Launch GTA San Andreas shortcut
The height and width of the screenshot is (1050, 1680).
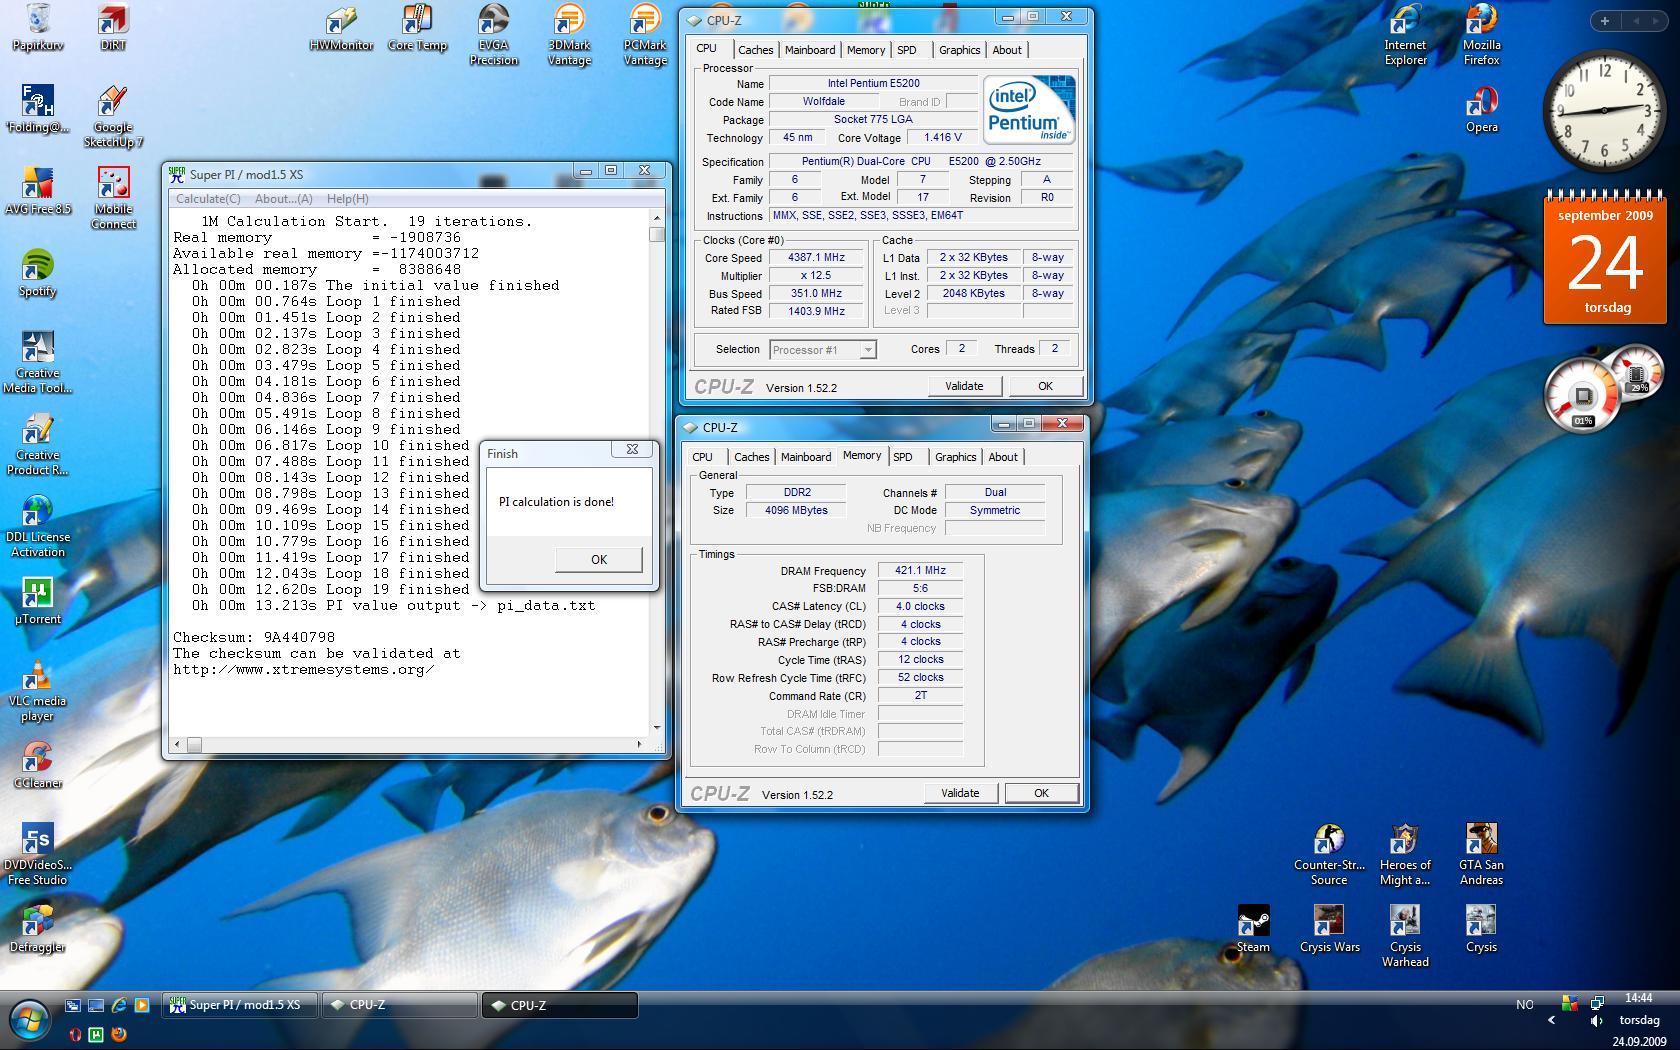1481,854
